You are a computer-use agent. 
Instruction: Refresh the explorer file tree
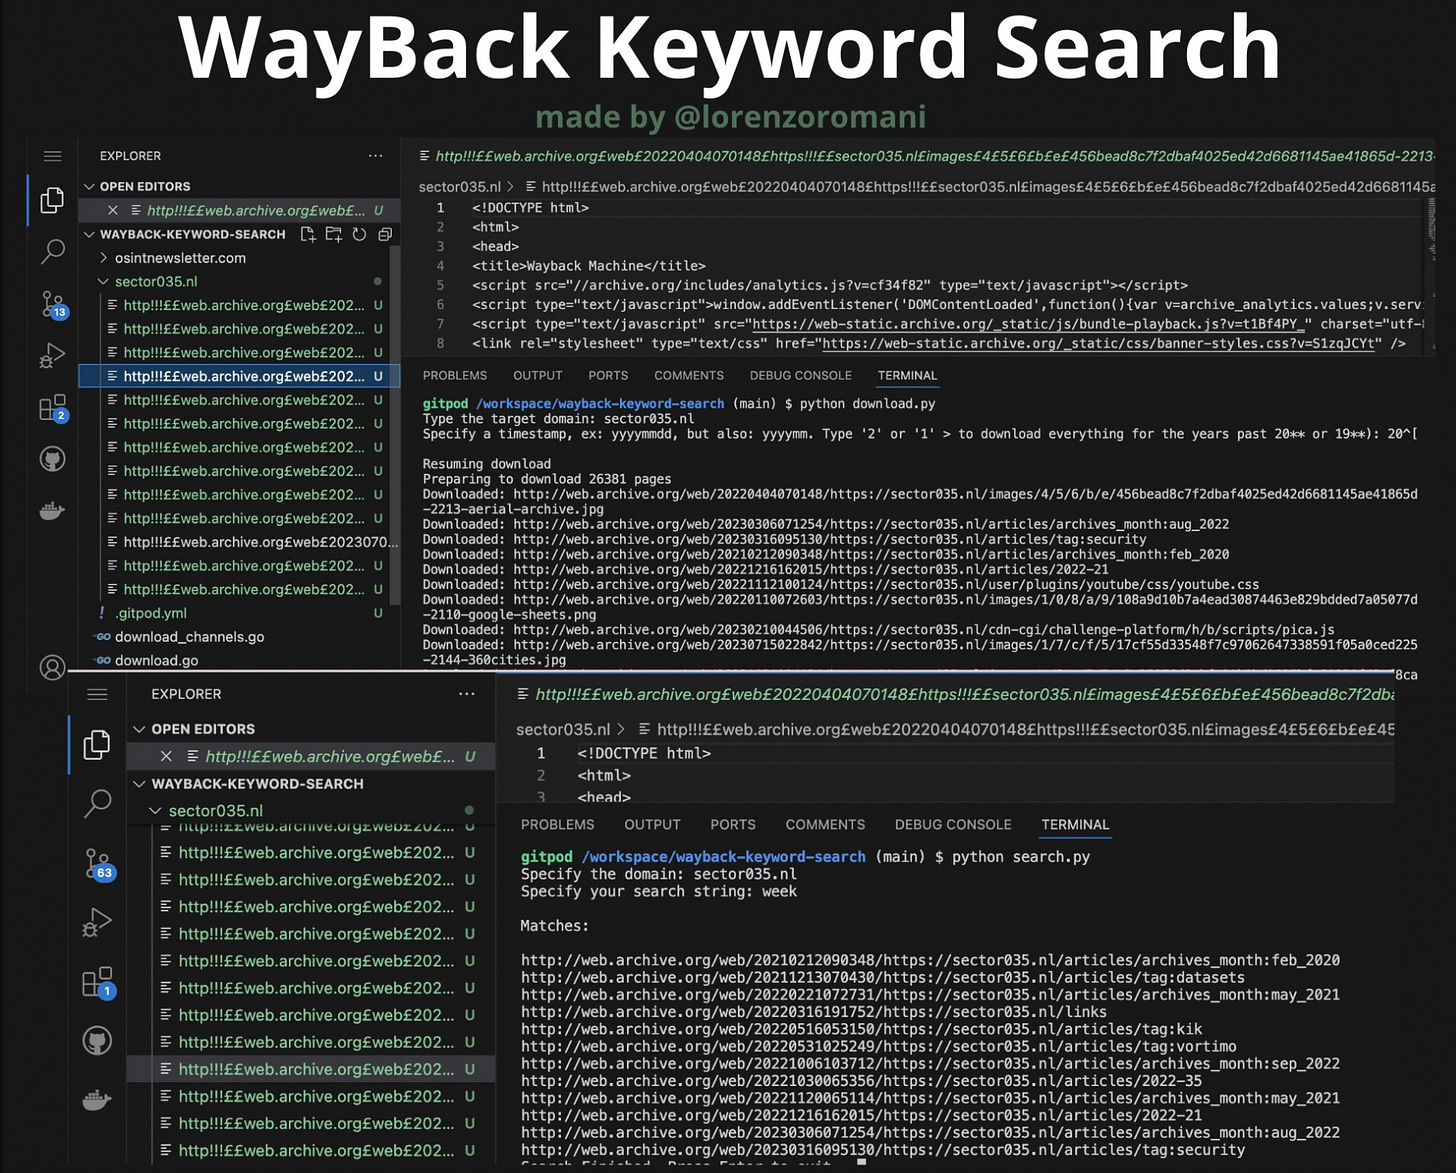(359, 234)
